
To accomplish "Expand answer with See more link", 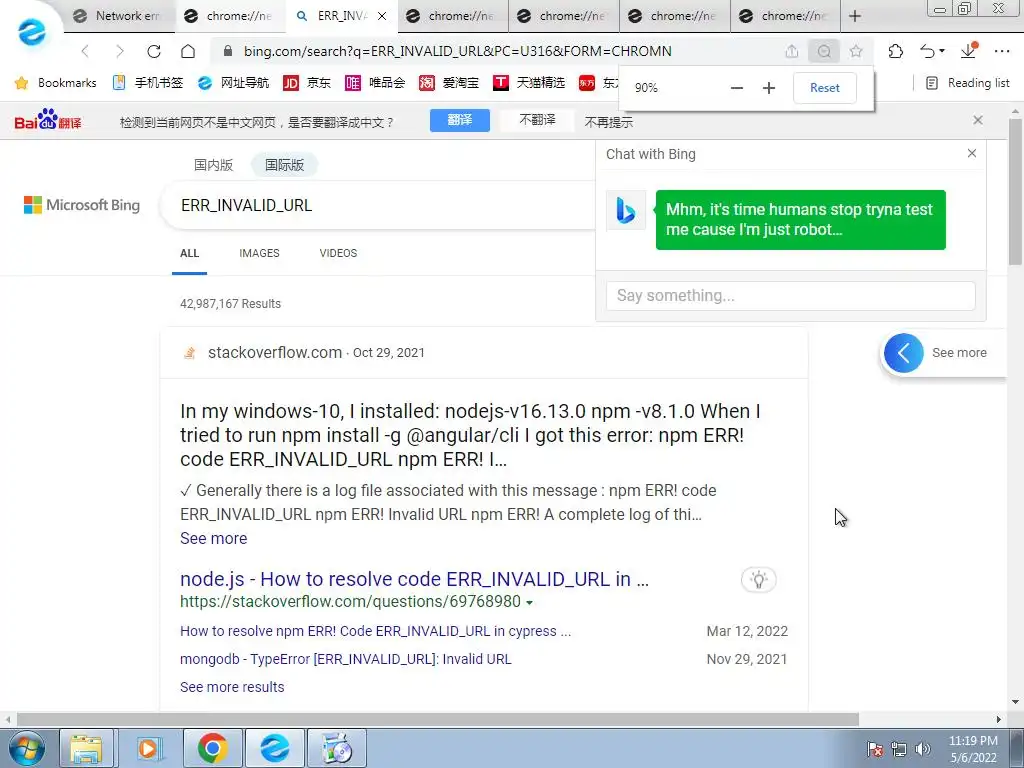I will point(214,539).
